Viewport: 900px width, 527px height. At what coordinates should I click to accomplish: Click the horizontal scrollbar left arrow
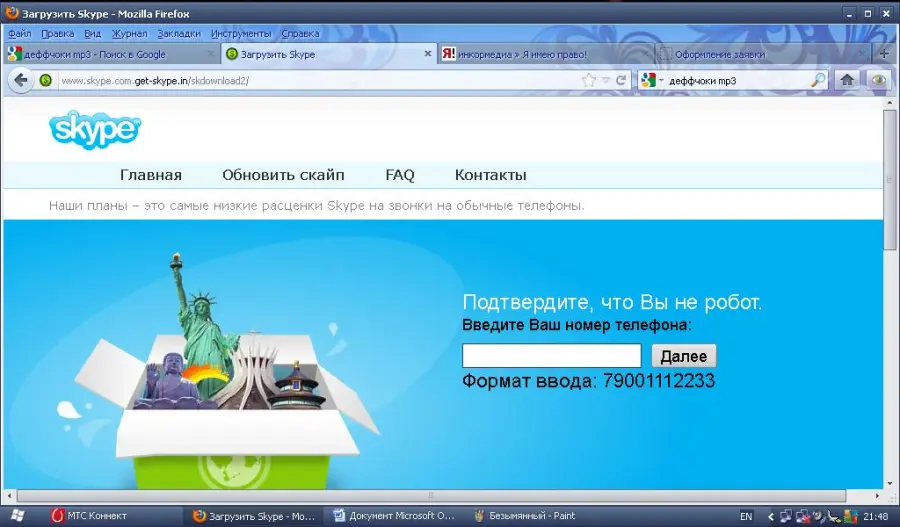(9, 495)
